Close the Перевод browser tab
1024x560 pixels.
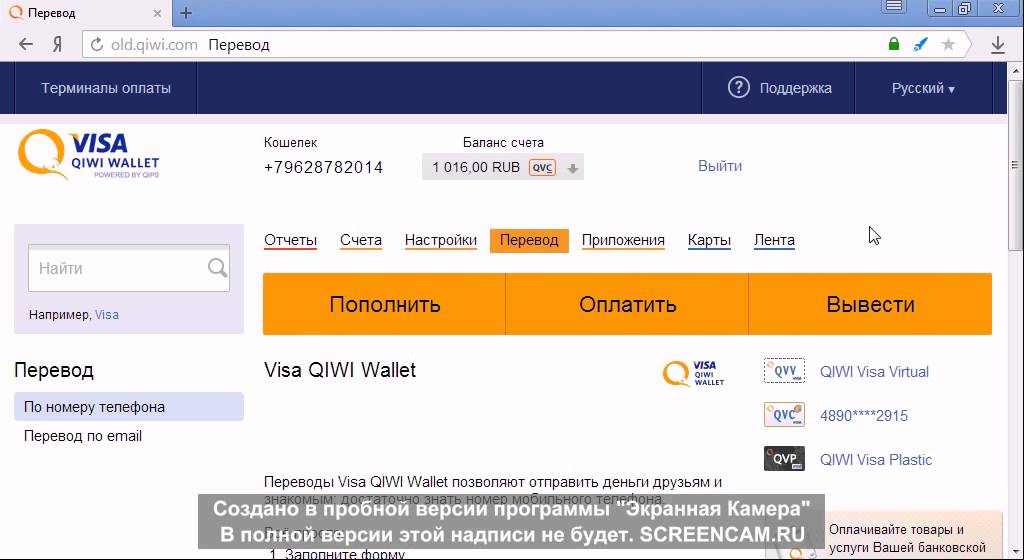pyautogui.click(x=157, y=13)
